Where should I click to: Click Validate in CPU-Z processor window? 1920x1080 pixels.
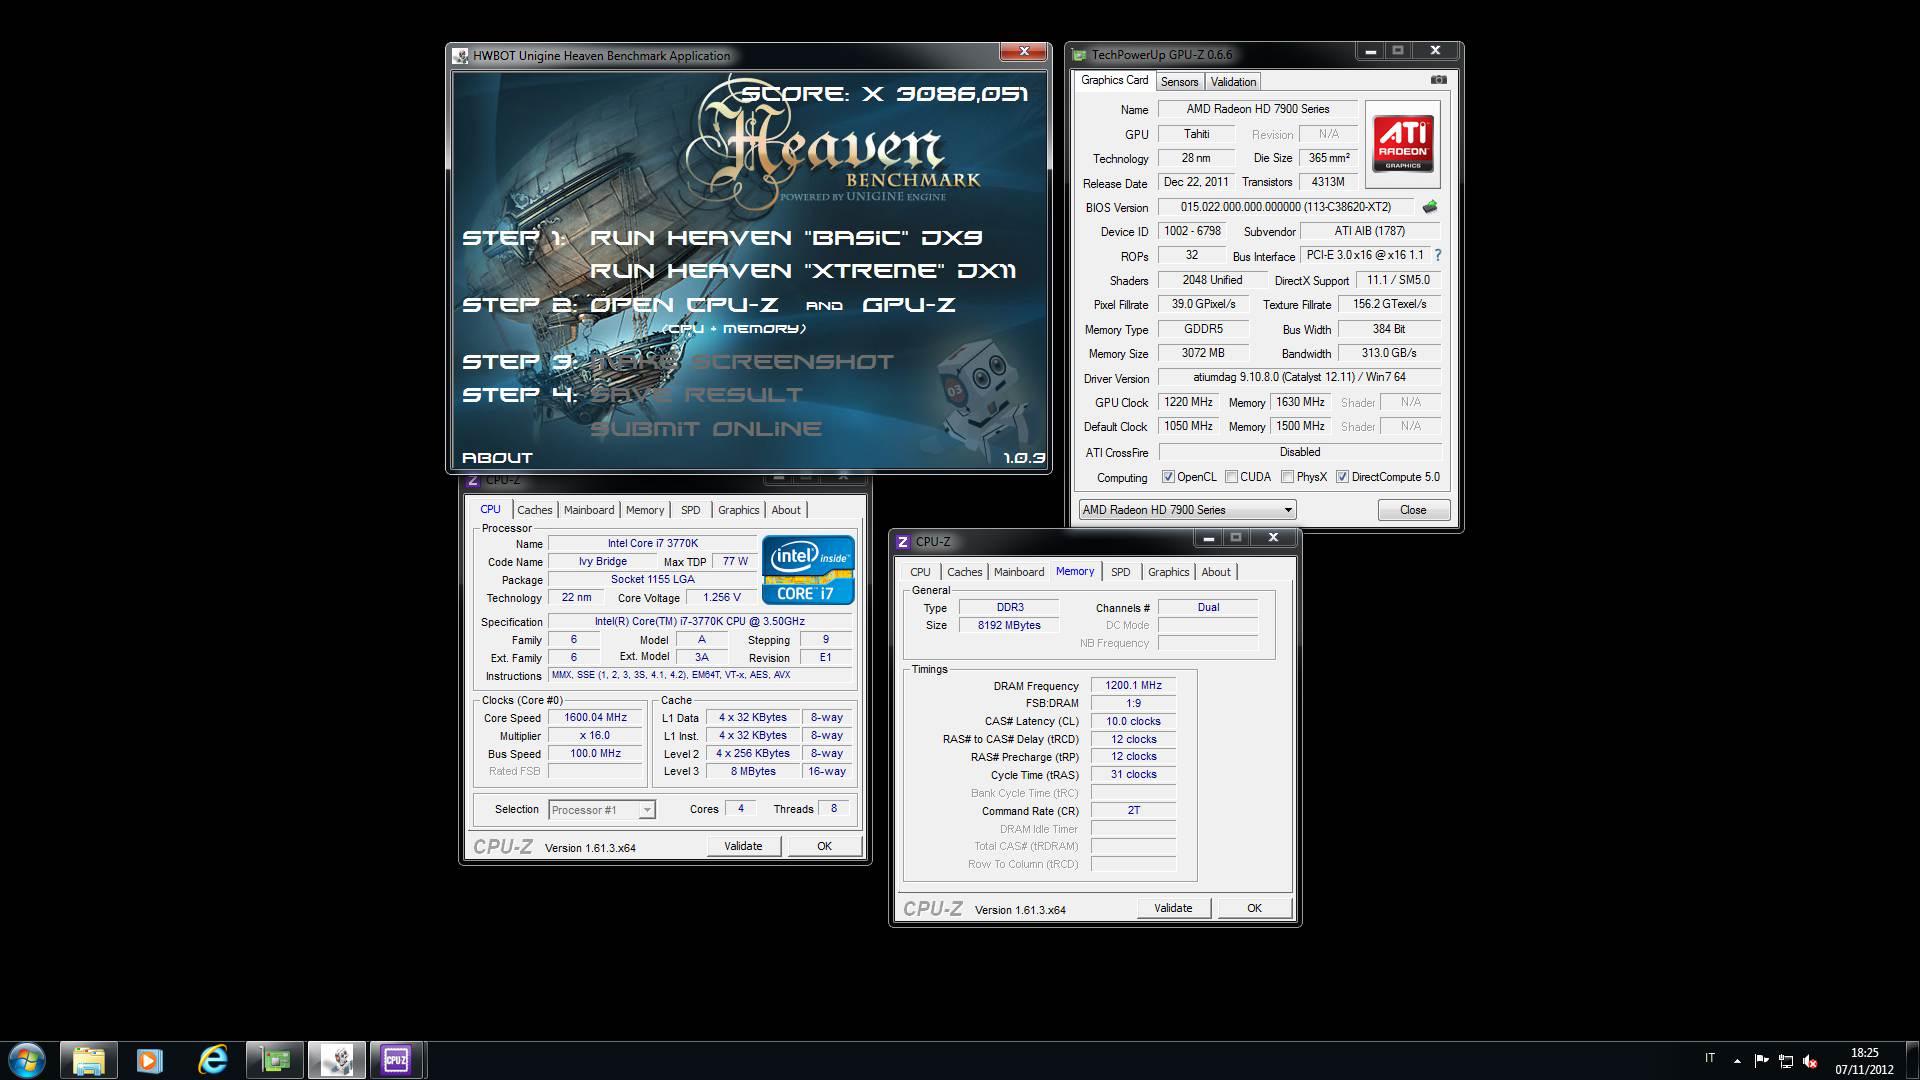click(x=743, y=846)
